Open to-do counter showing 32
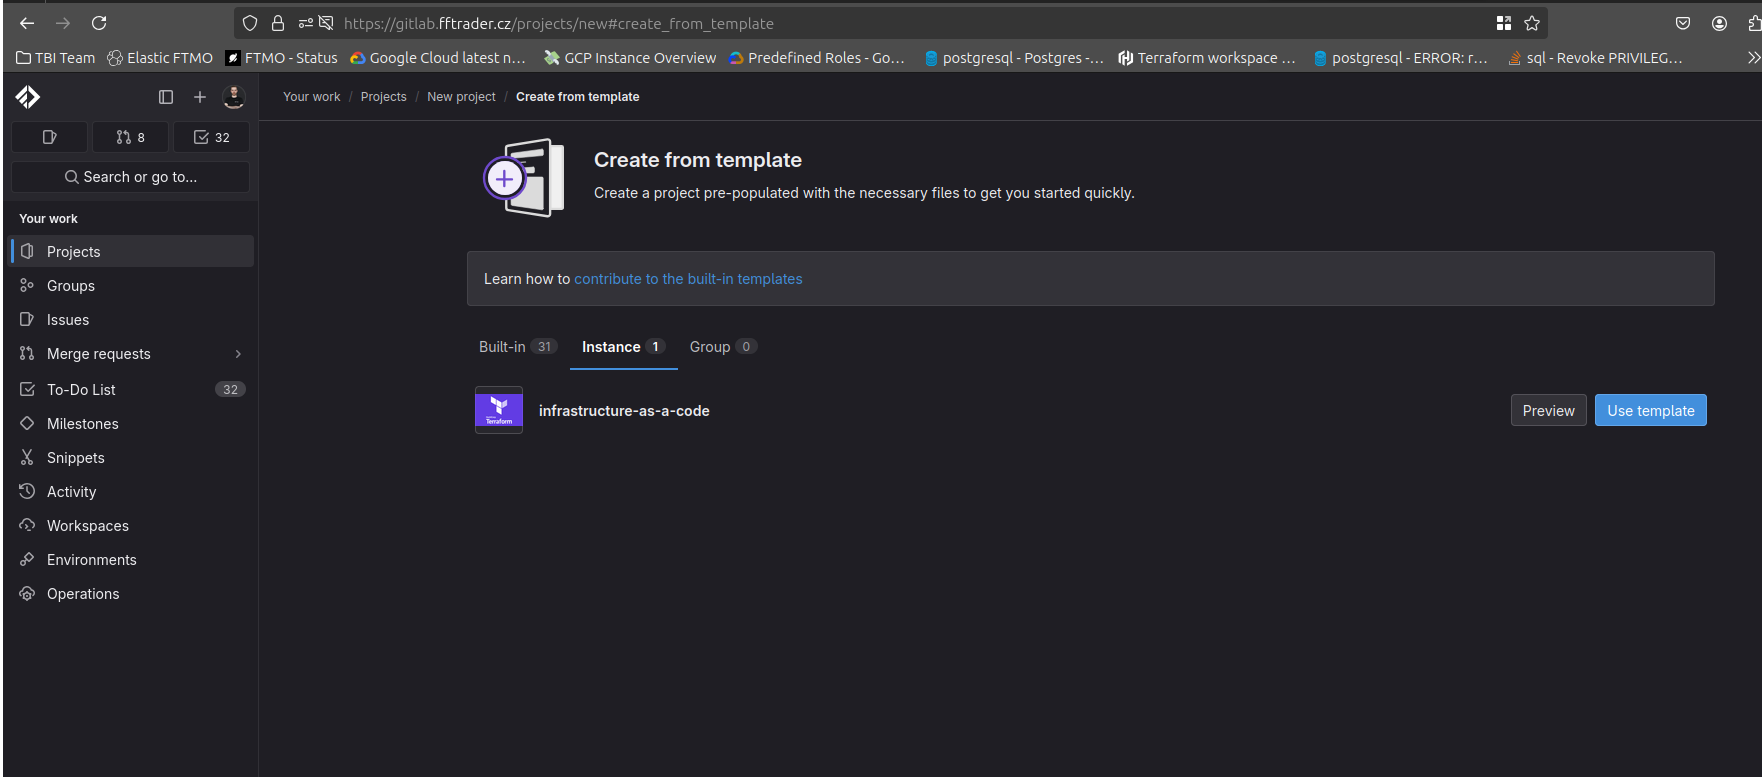The width and height of the screenshot is (1762, 777). pos(212,137)
